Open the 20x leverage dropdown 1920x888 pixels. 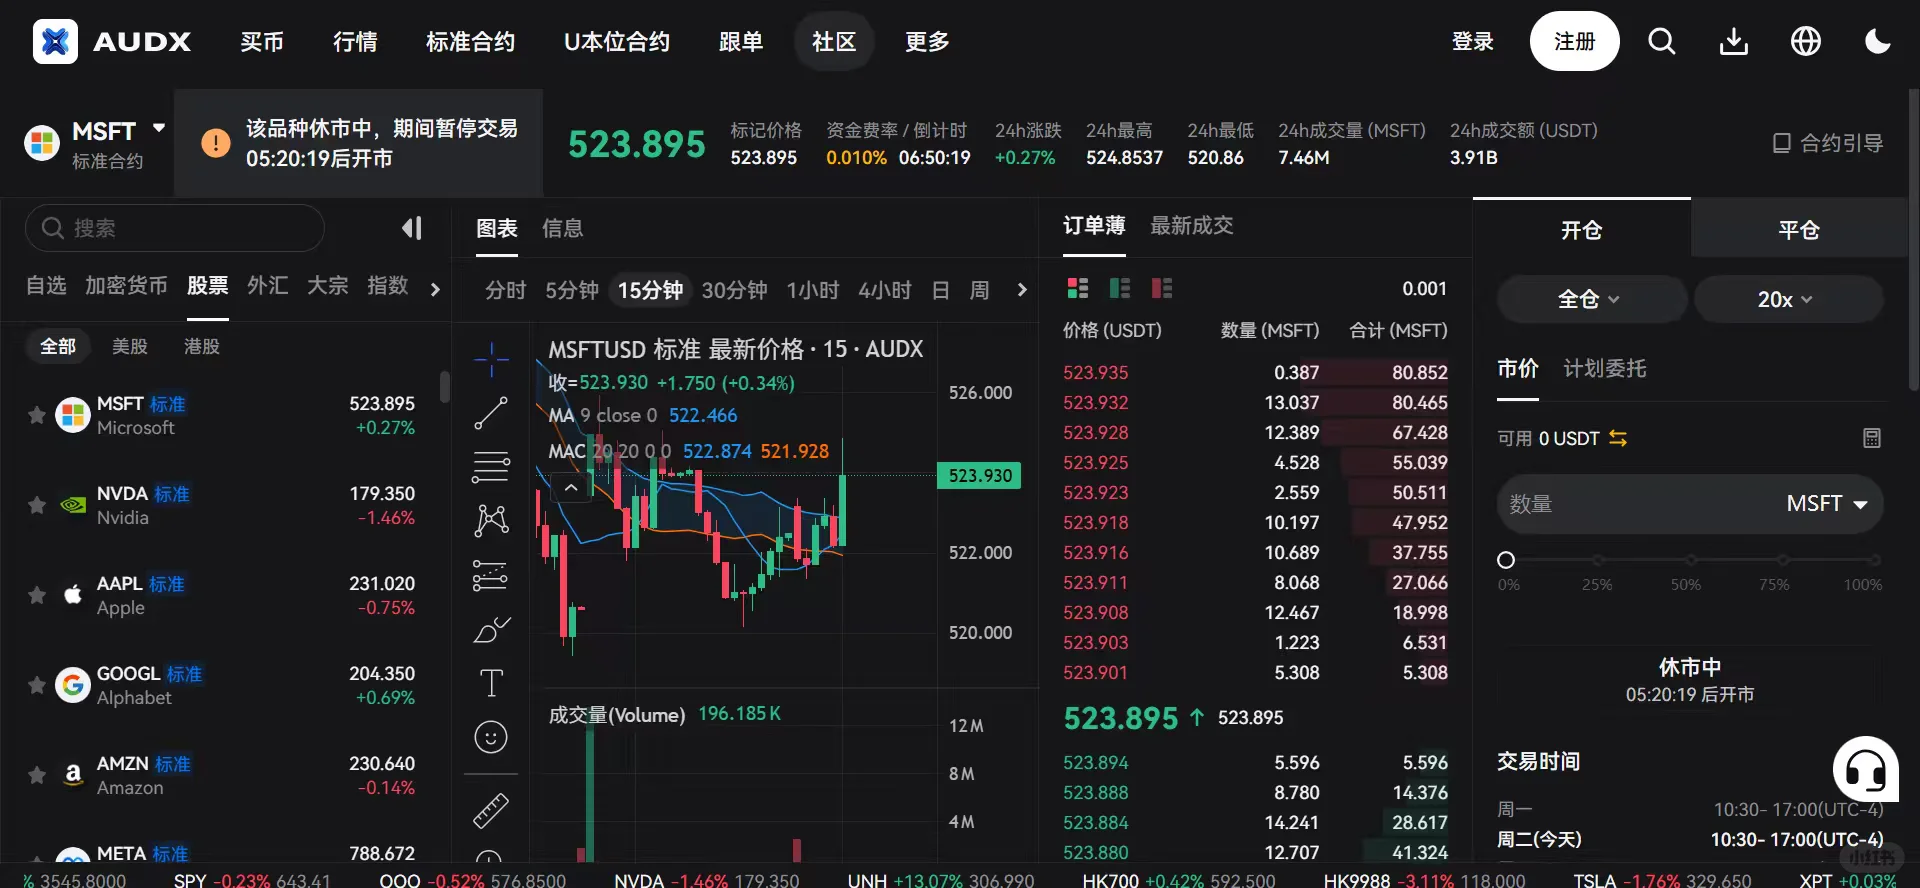point(1788,299)
